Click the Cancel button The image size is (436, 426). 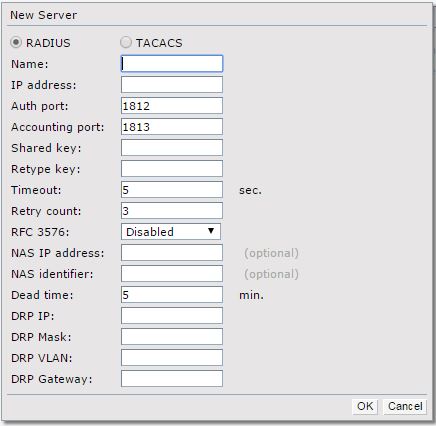coord(405,406)
